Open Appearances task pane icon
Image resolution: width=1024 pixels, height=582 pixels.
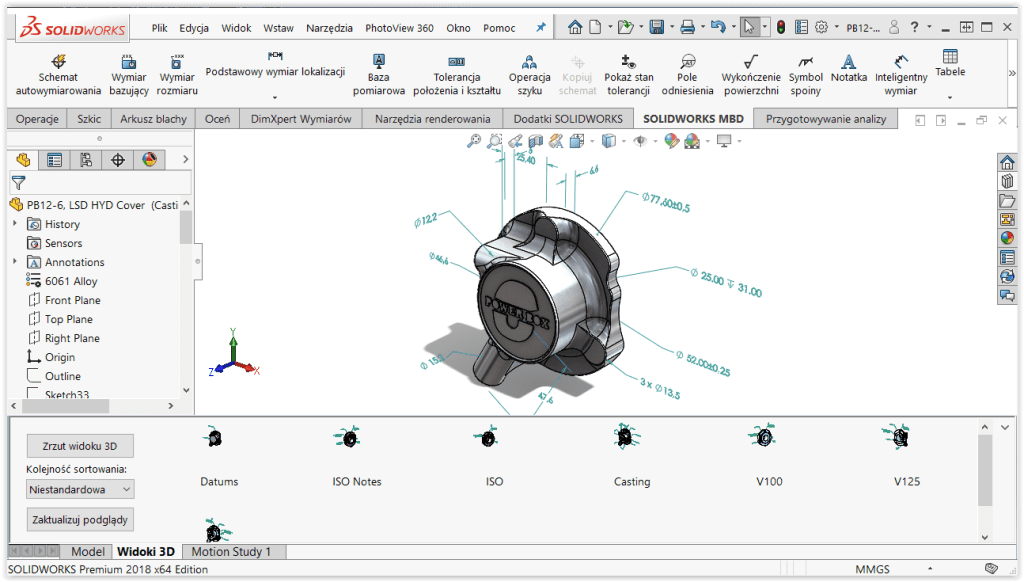pos(1007,238)
